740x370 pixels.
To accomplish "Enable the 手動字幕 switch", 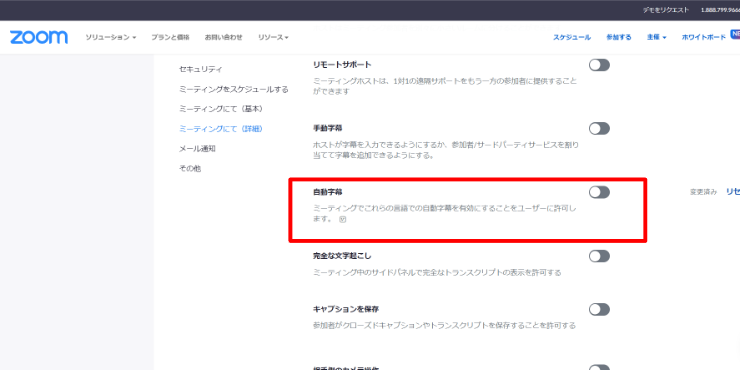I will coord(599,128).
